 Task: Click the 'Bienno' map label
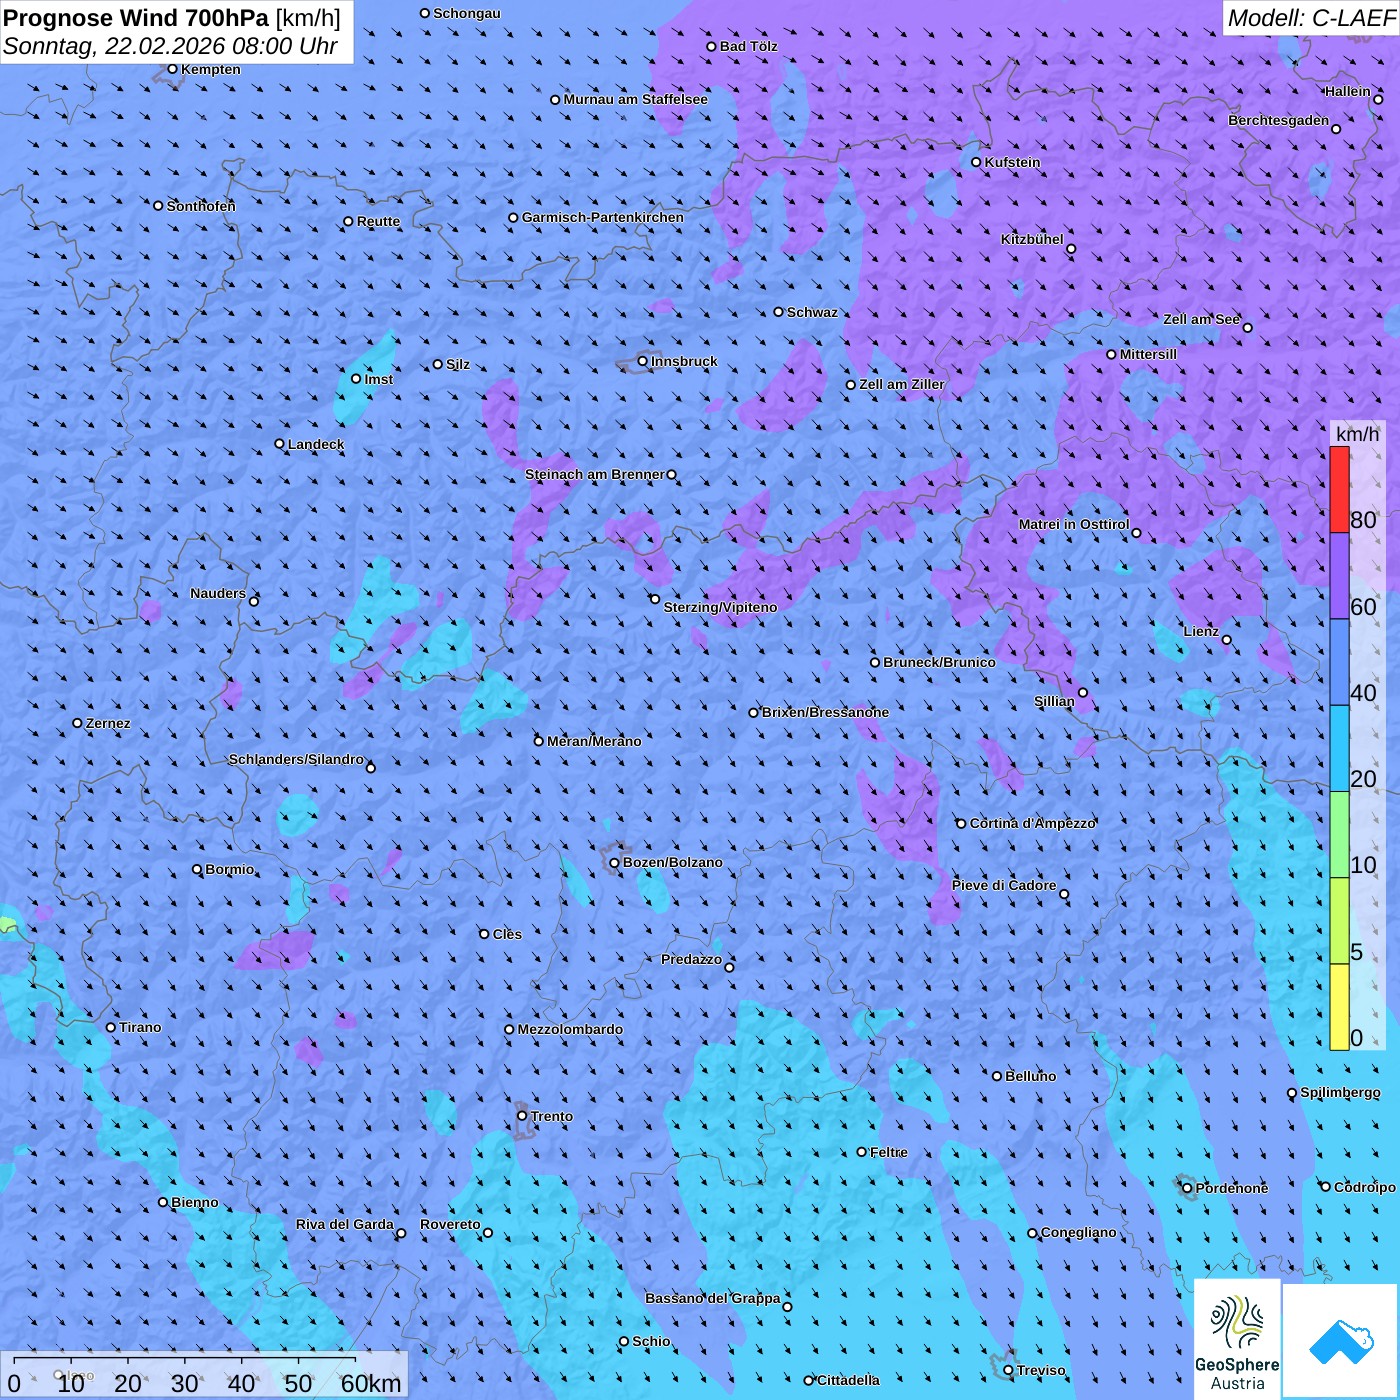click(x=194, y=1202)
